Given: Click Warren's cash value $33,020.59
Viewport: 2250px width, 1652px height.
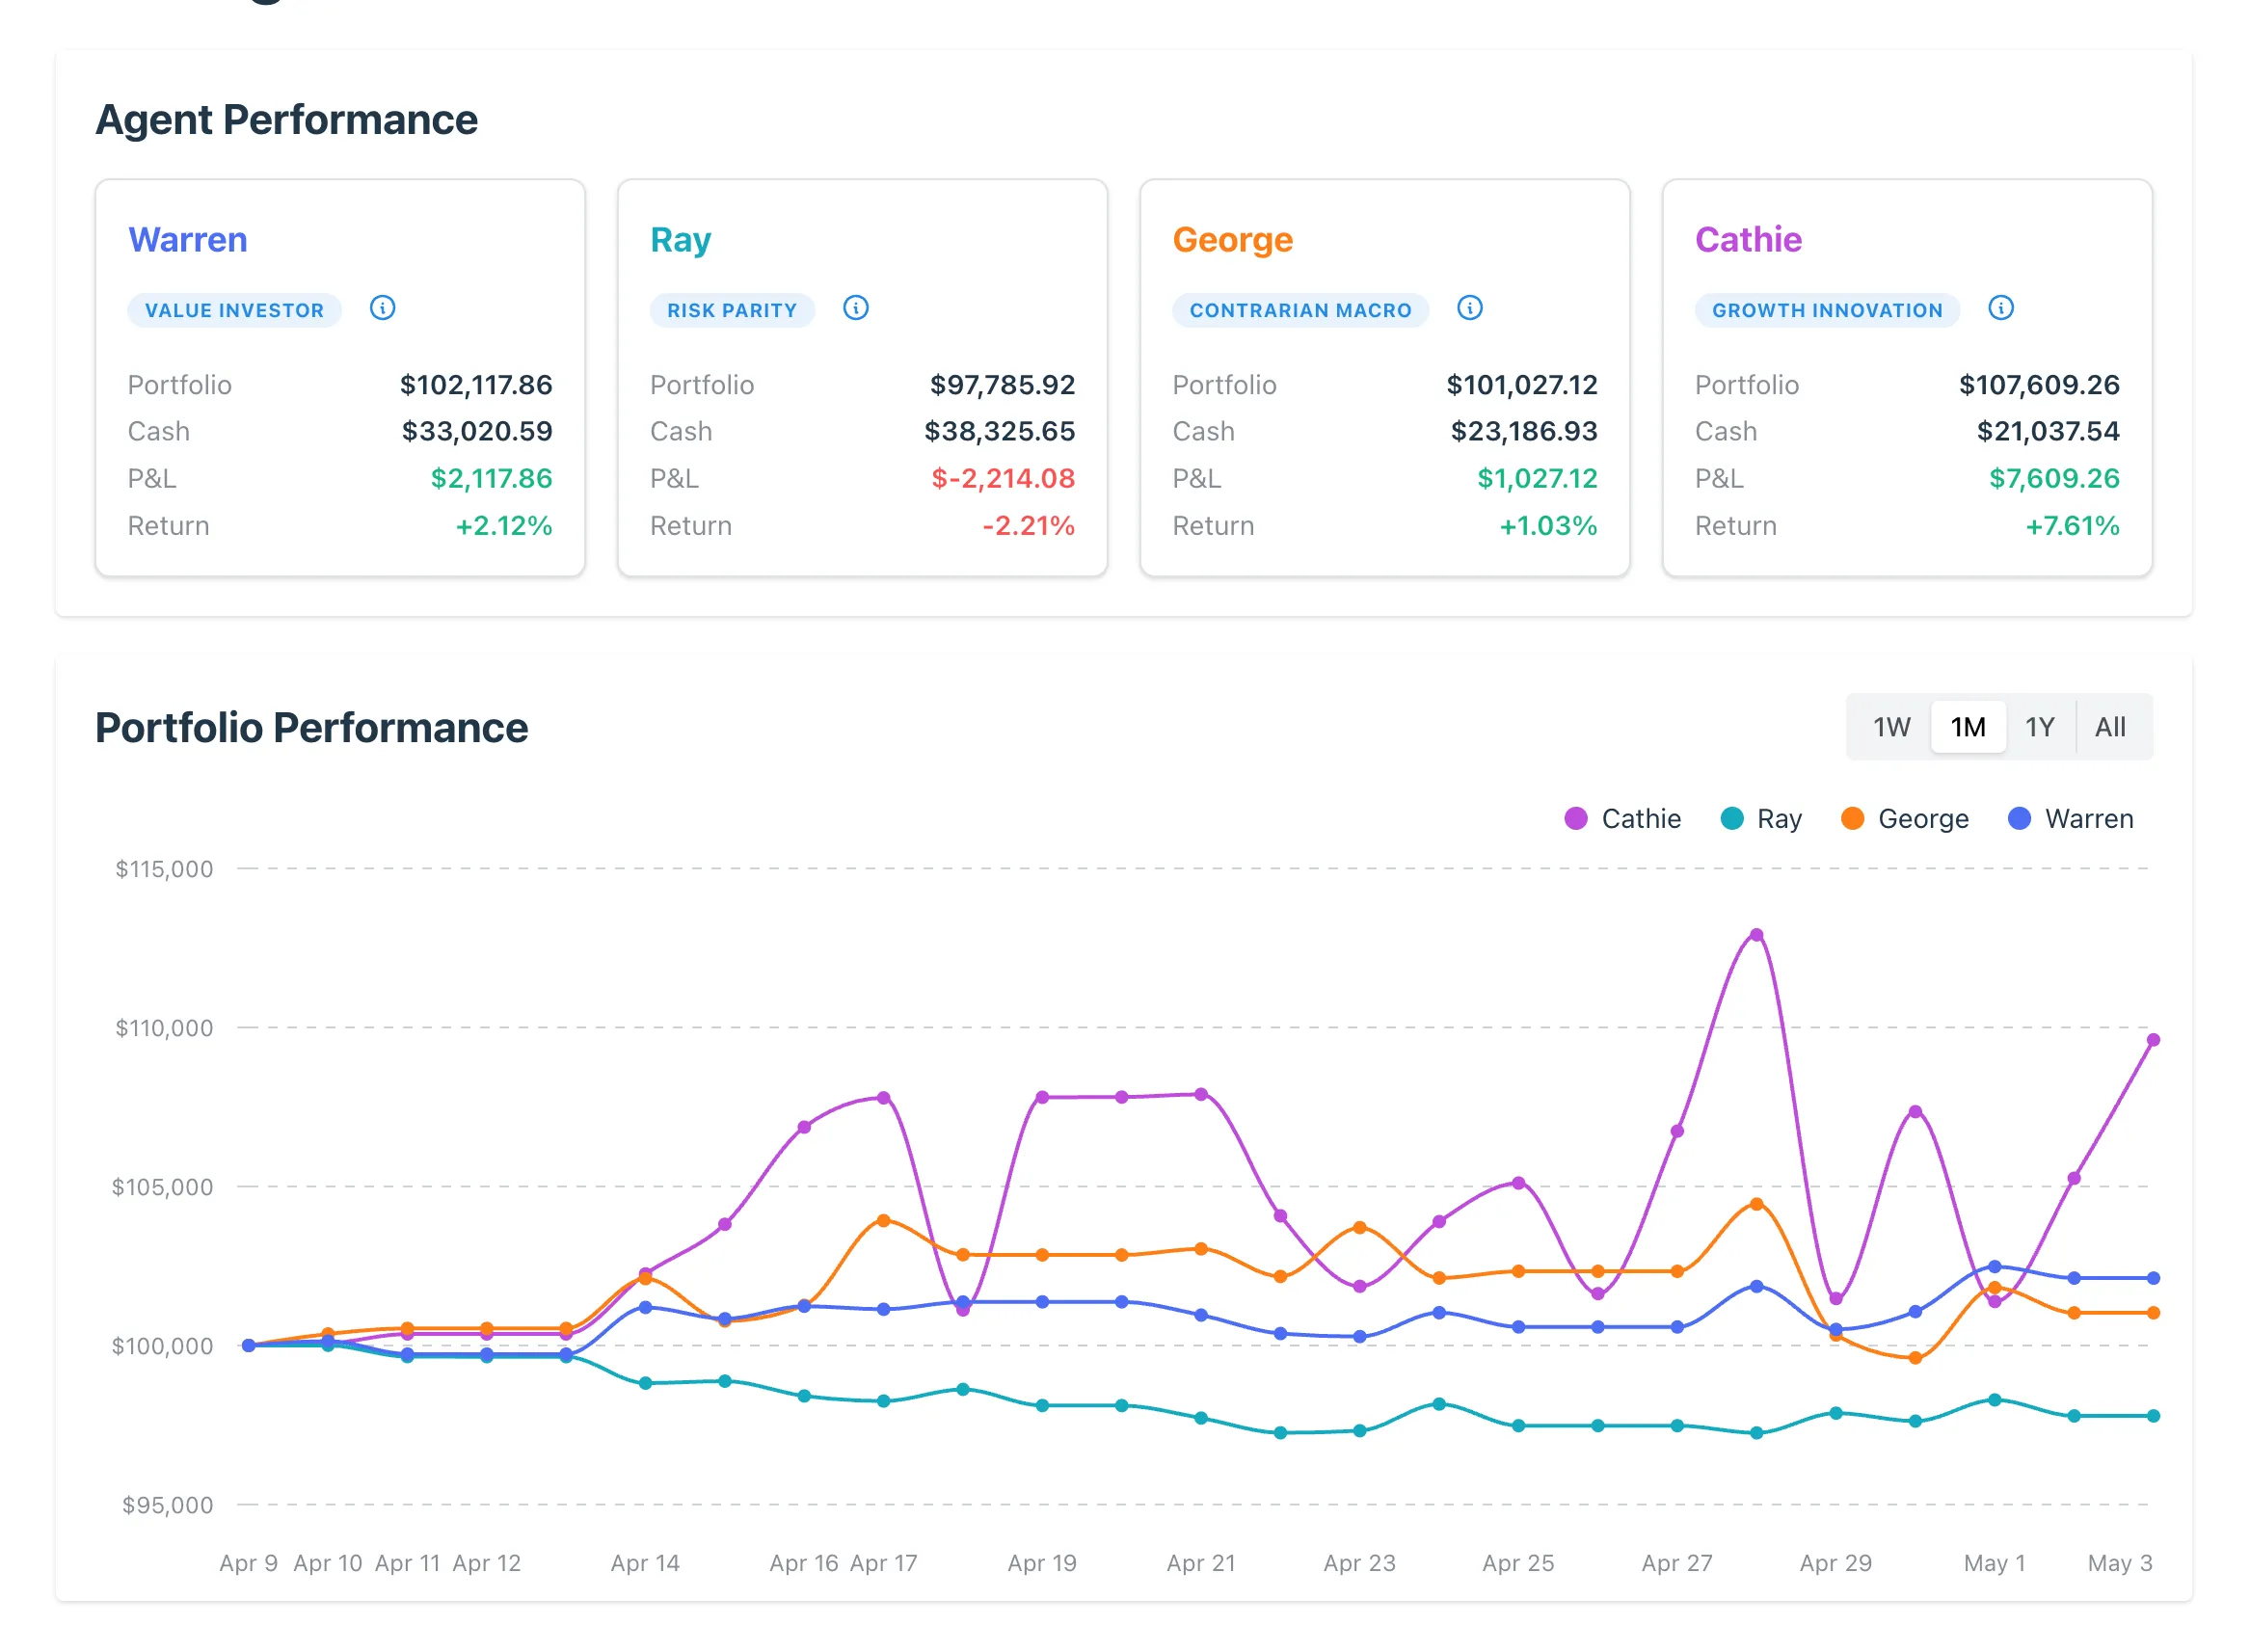Looking at the screenshot, I should (477, 432).
